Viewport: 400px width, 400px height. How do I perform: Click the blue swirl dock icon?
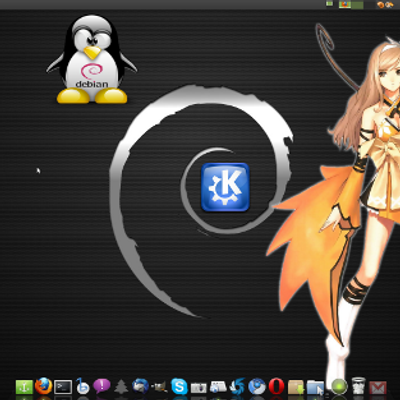click(x=237, y=387)
